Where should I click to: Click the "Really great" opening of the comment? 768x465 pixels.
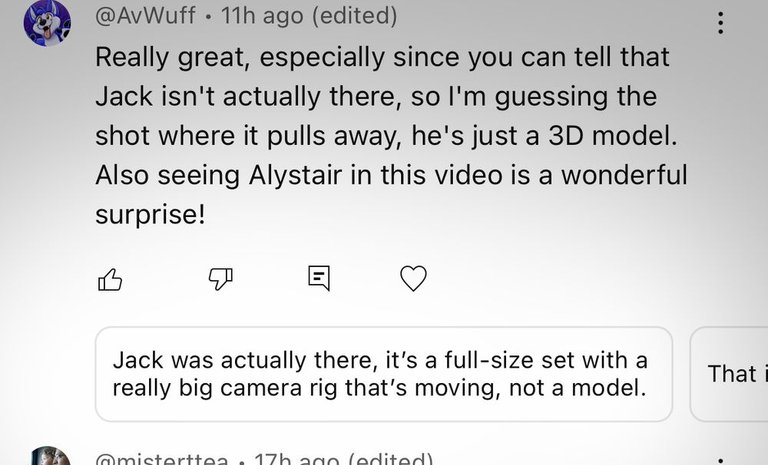click(171, 57)
